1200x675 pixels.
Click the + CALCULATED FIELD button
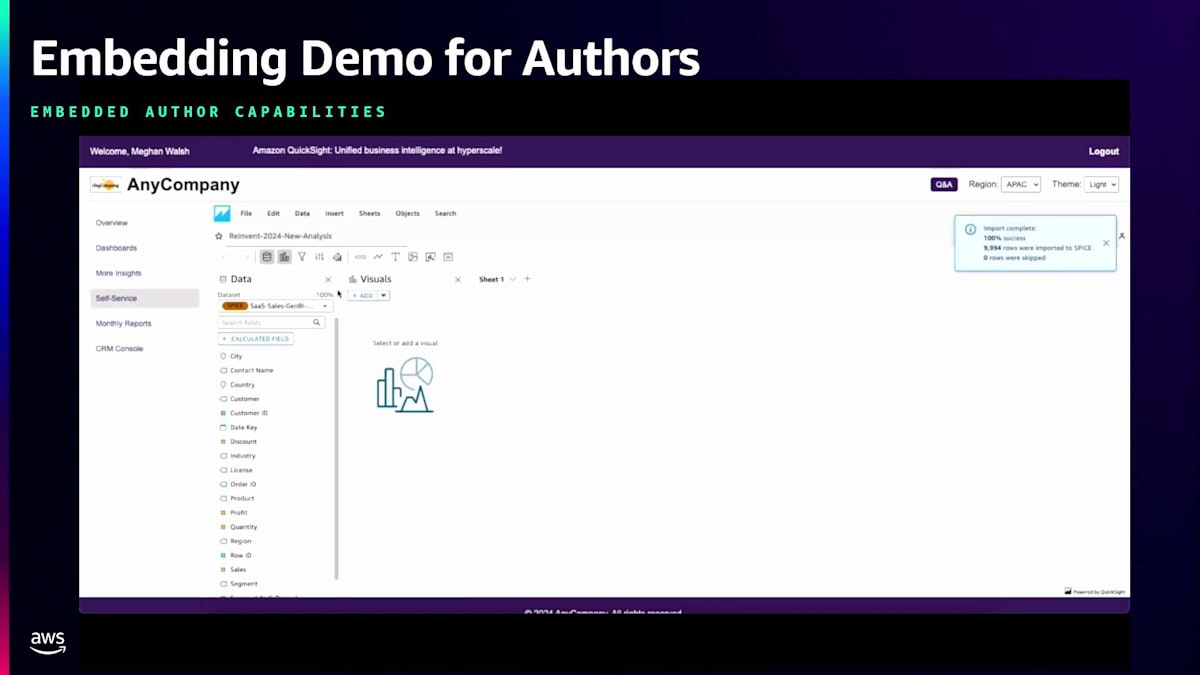click(x=256, y=339)
